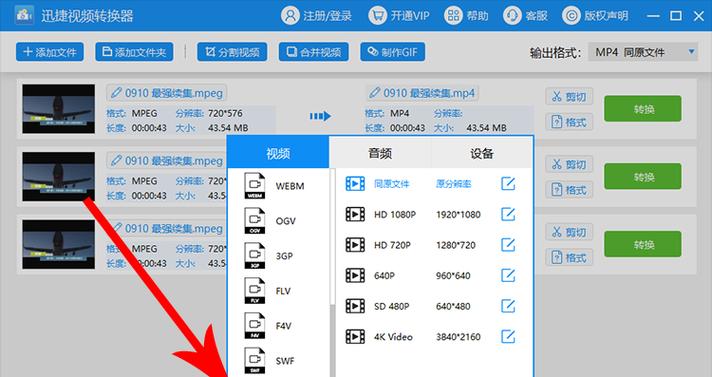Select the OGV format icon

click(255, 221)
